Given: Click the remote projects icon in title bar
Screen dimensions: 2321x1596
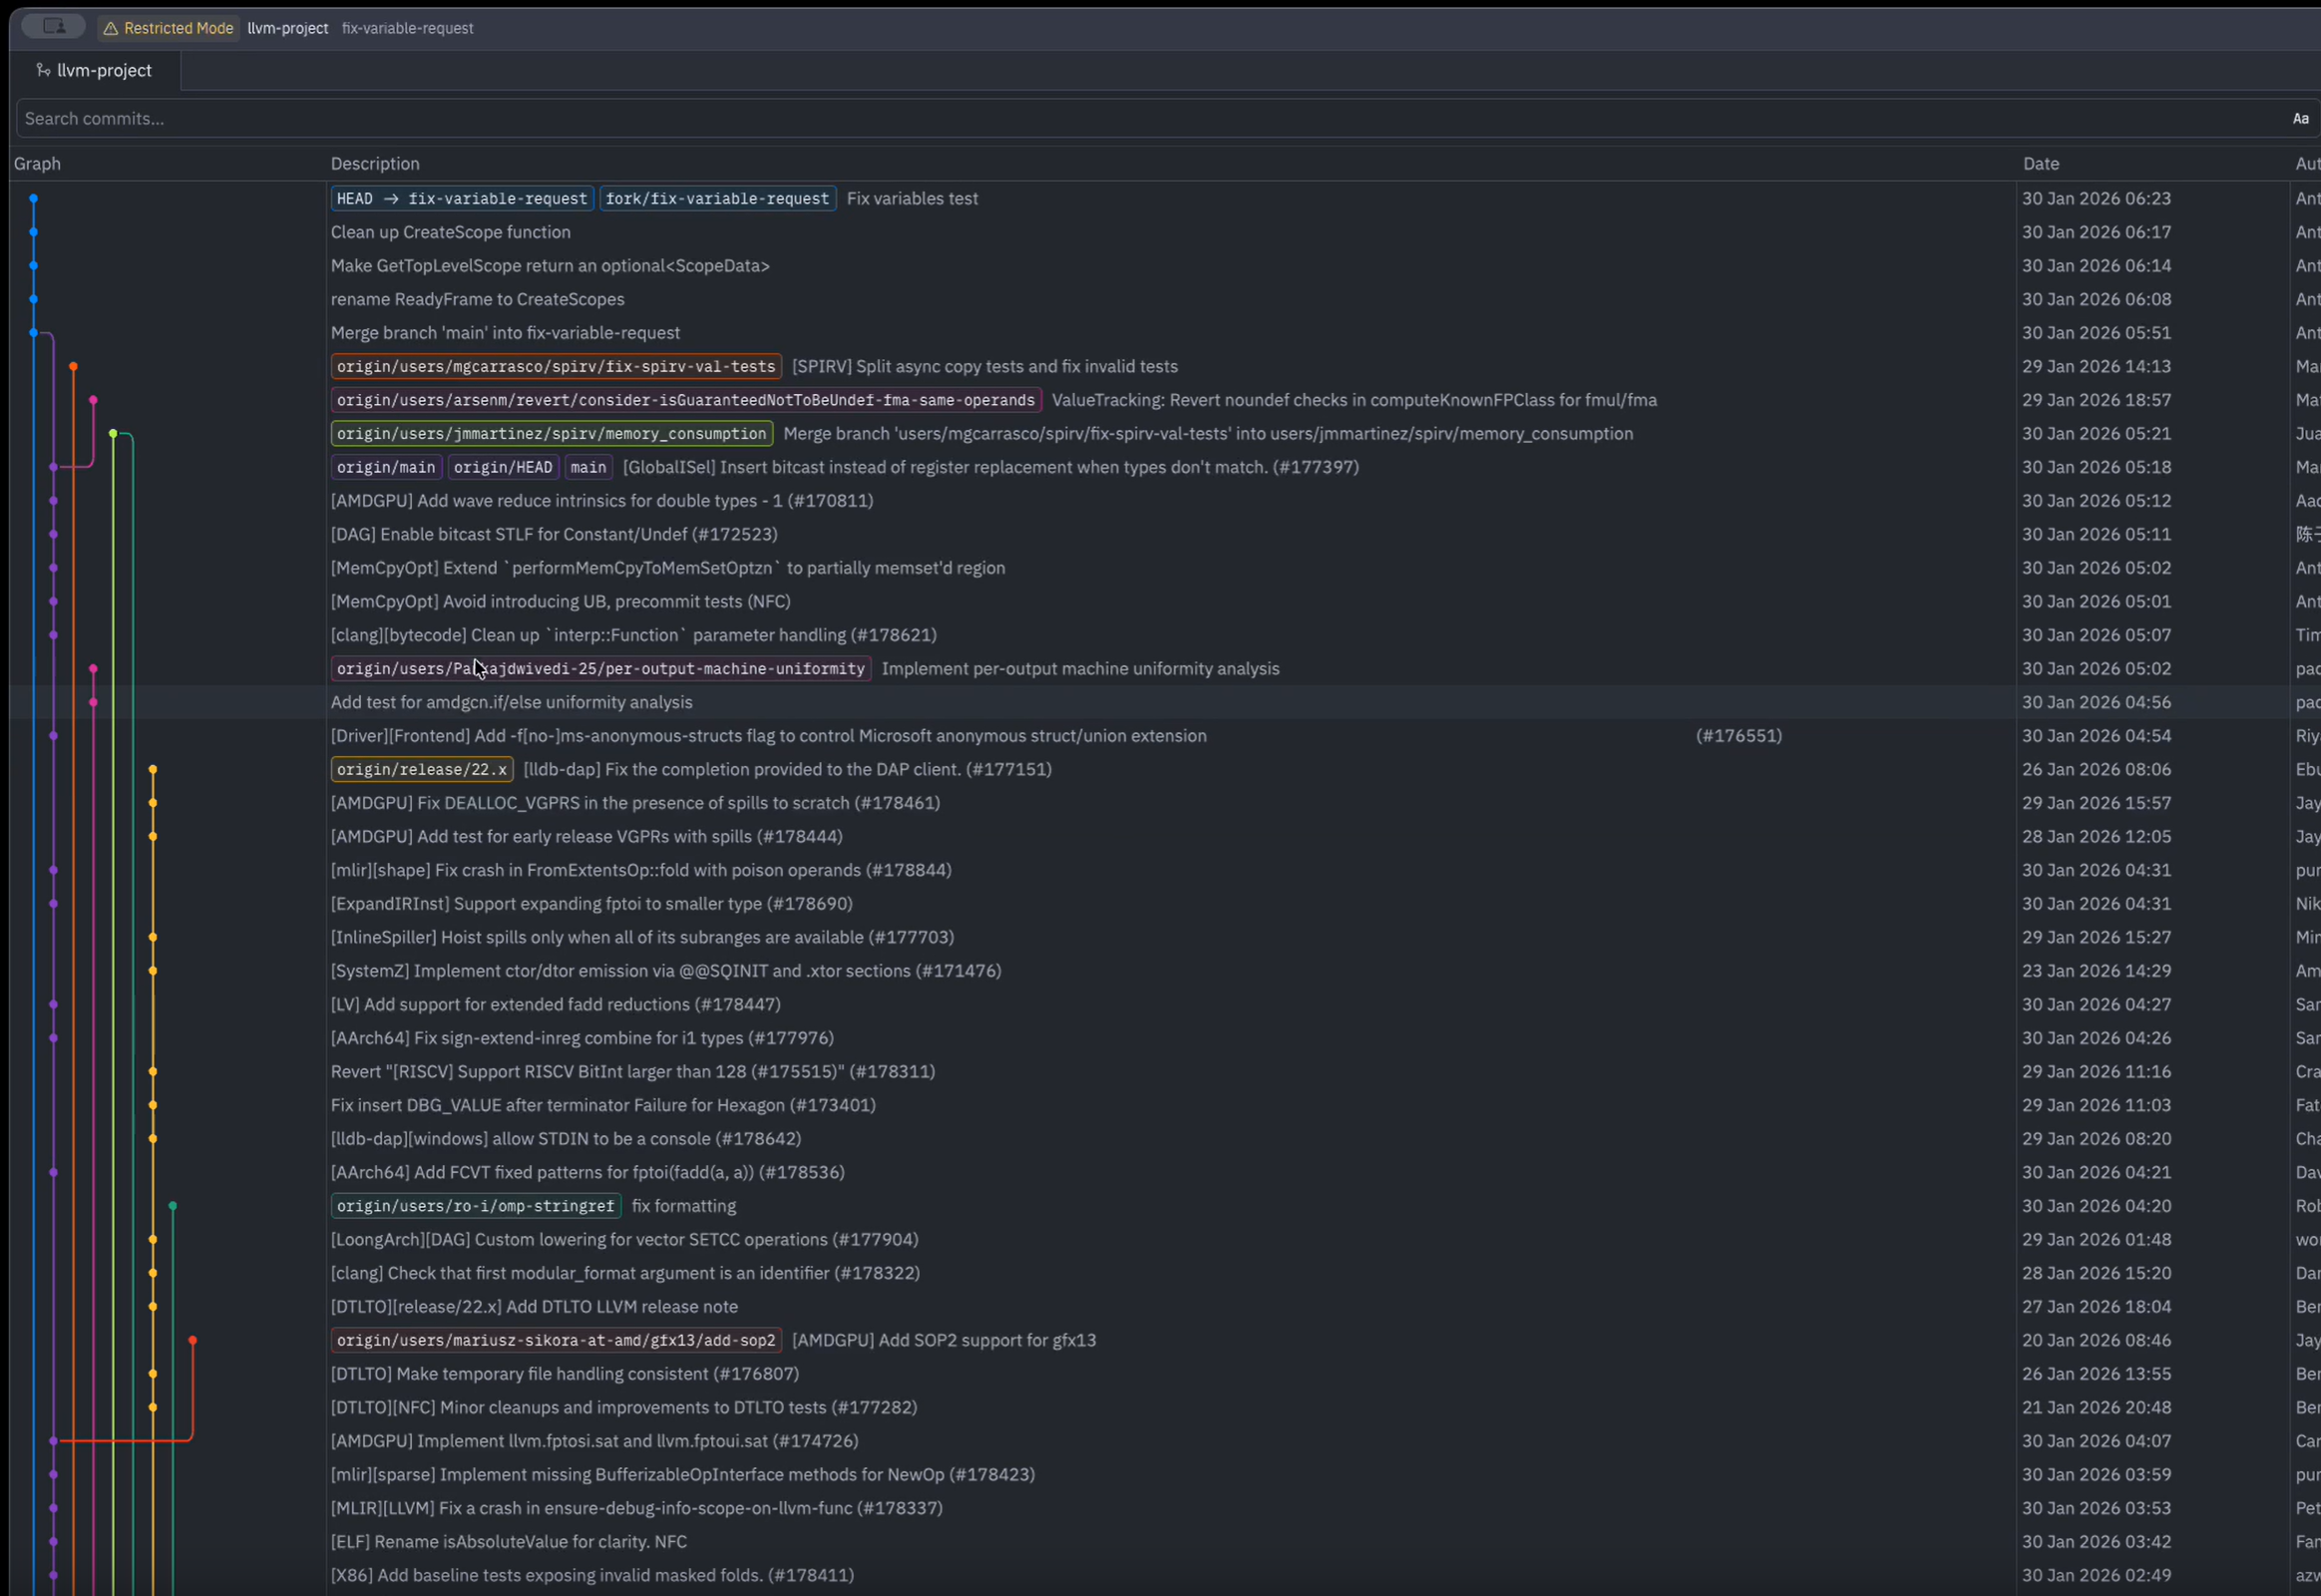Looking at the screenshot, I should coord(54,27).
